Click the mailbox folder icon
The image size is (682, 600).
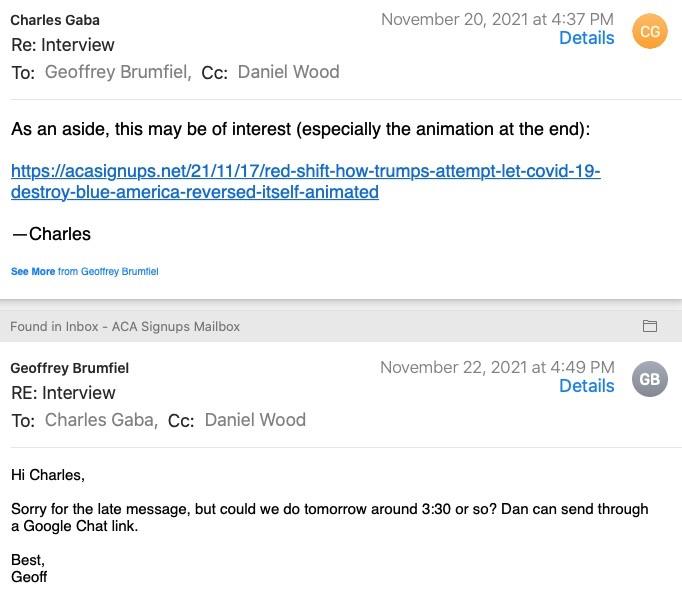tap(650, 326)
